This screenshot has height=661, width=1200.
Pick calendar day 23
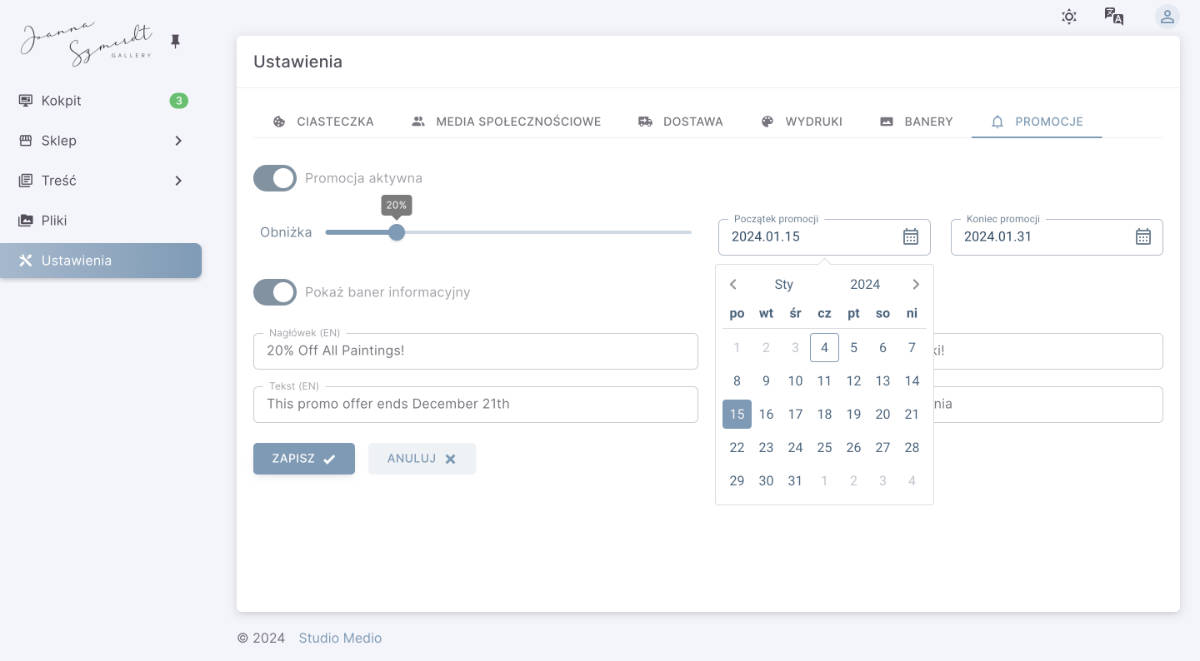766,447
